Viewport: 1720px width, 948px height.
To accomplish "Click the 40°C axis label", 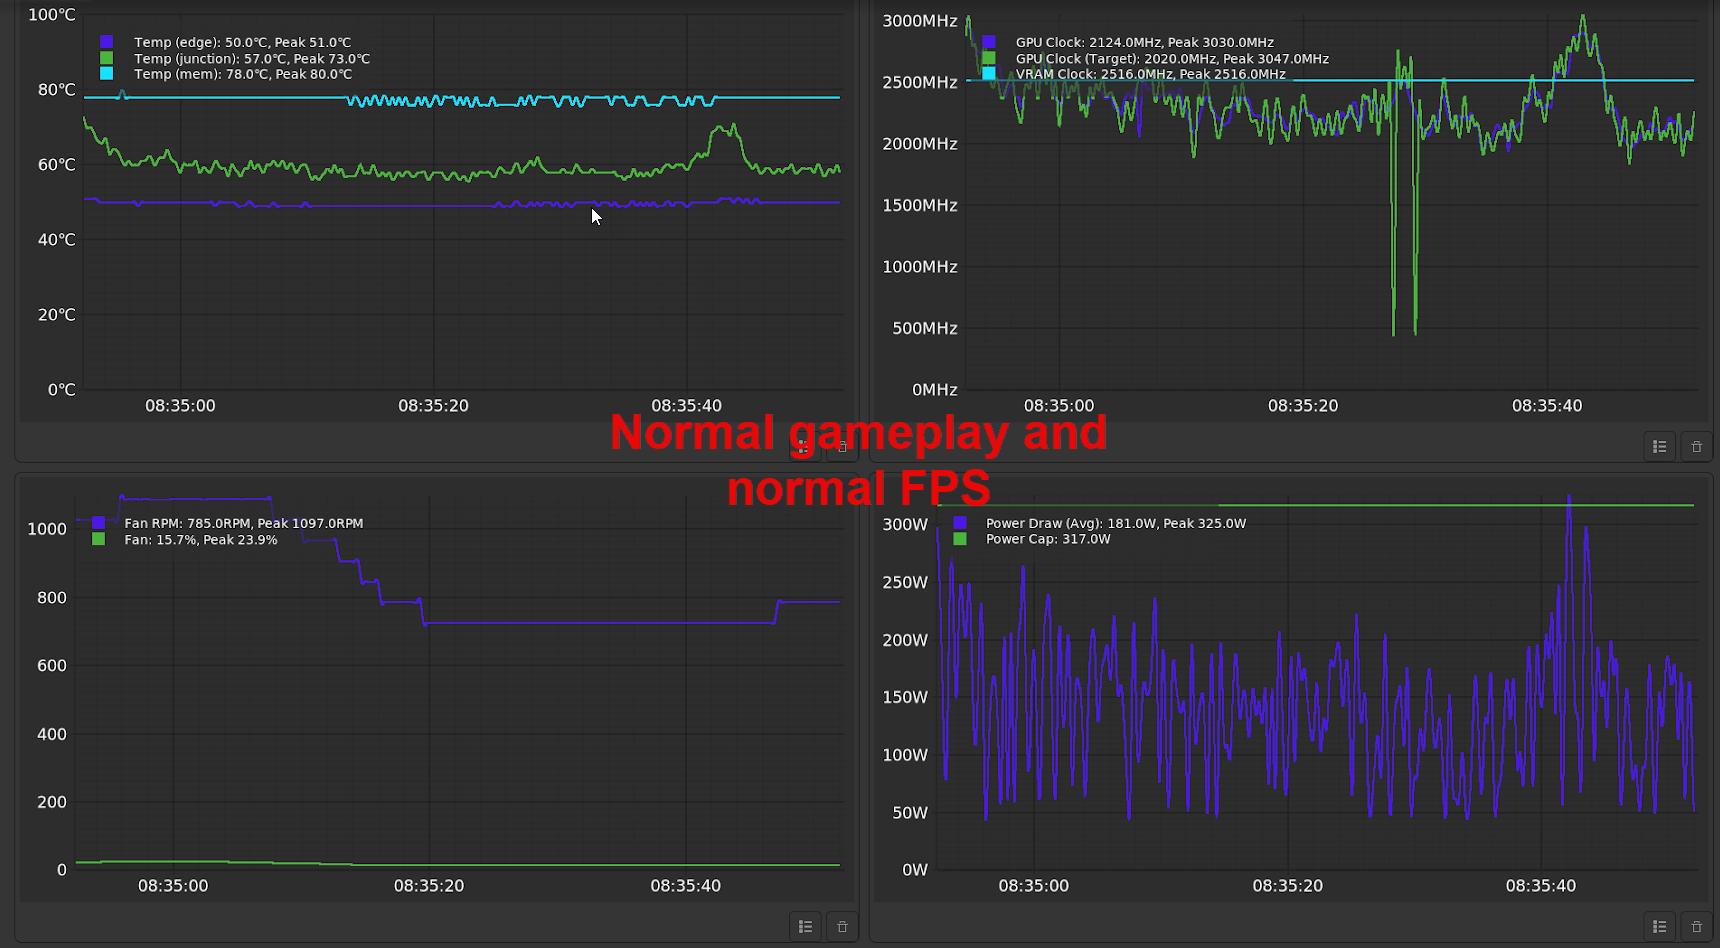I will coord(57,240).
